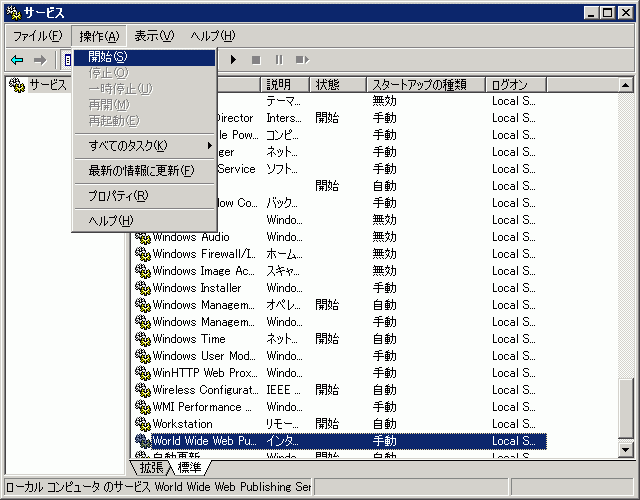Select the Windows Installer service name

click(197, 288)
